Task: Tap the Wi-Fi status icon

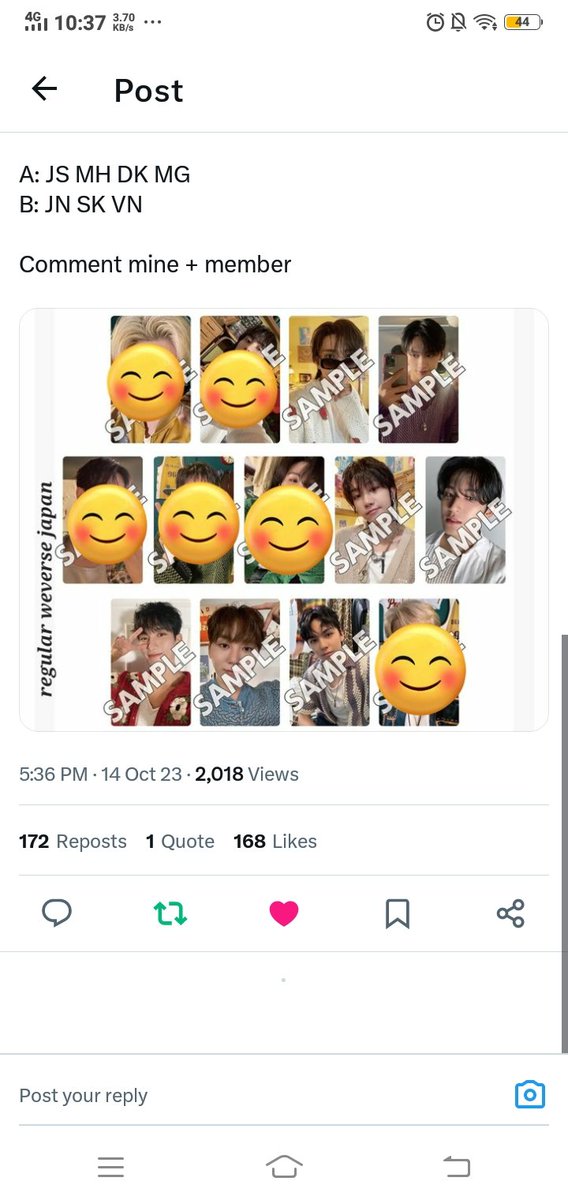Action: 486,22
